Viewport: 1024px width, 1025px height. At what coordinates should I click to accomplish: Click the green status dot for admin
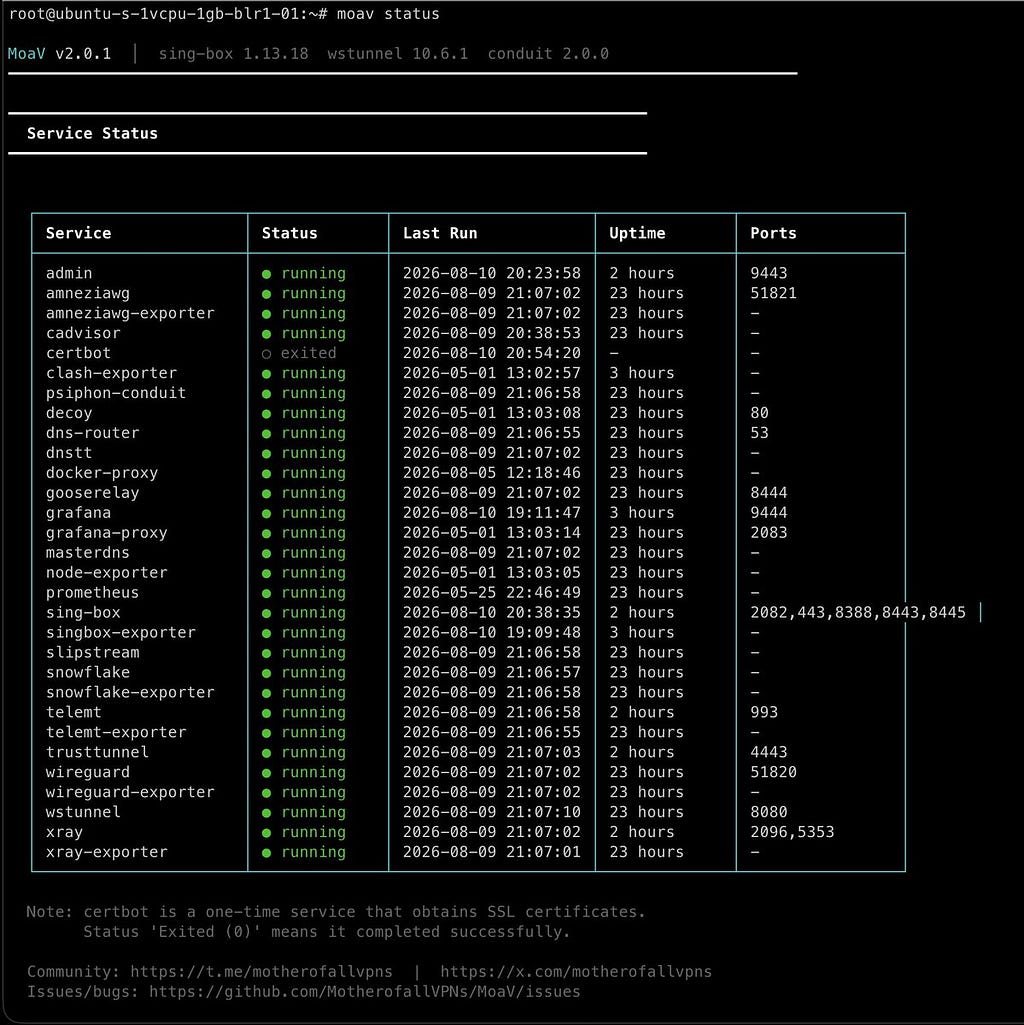[x=266, y=274]
